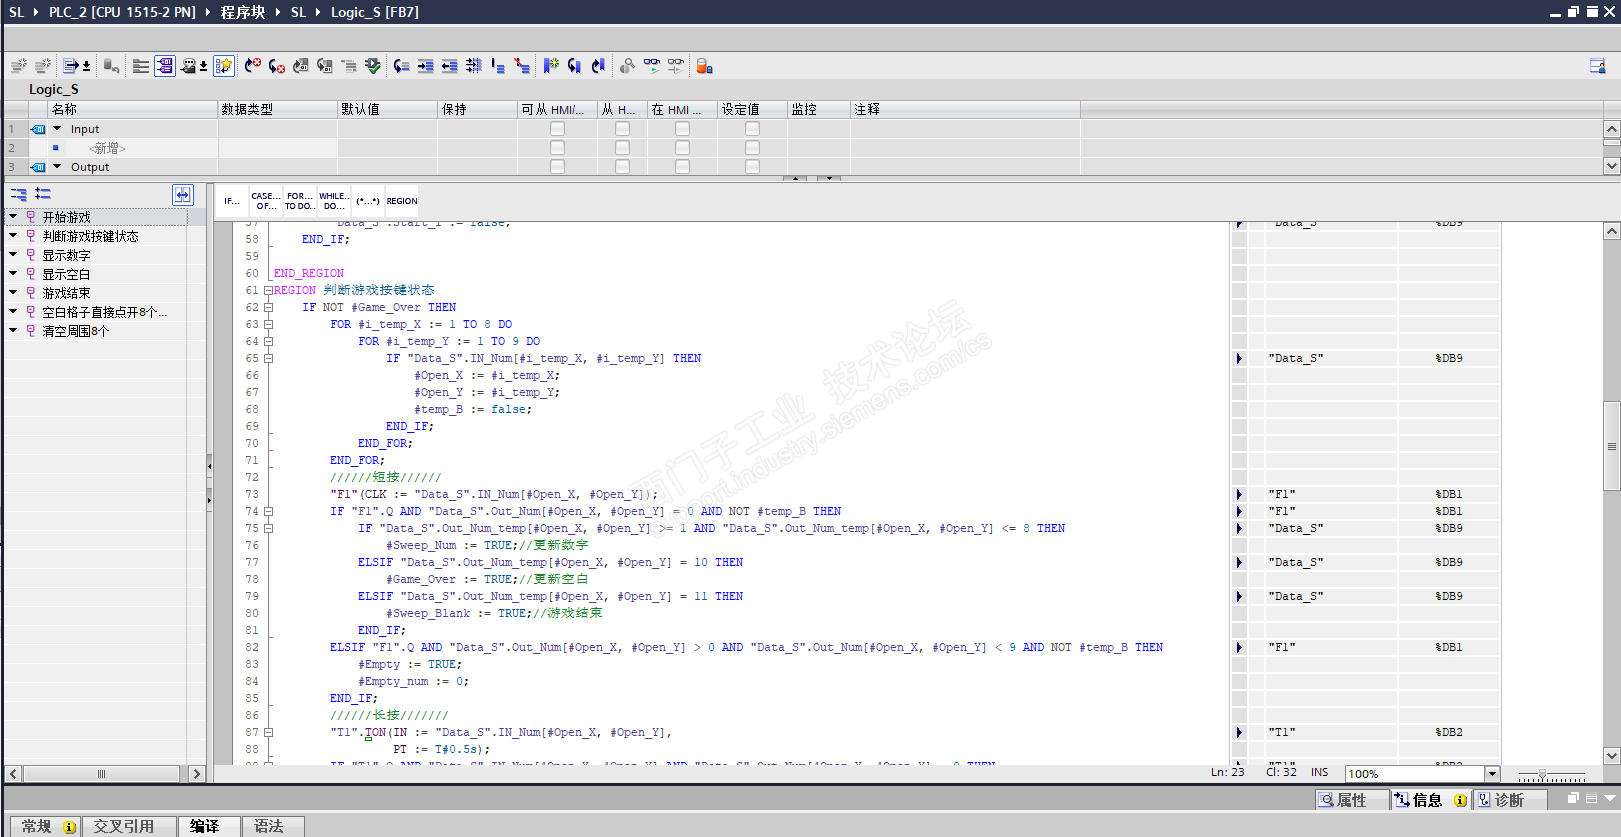Viewport: 1621px width, 837px height.
Task: Click the outdent text icon in the toolbar
Action: tap(450, 66)
